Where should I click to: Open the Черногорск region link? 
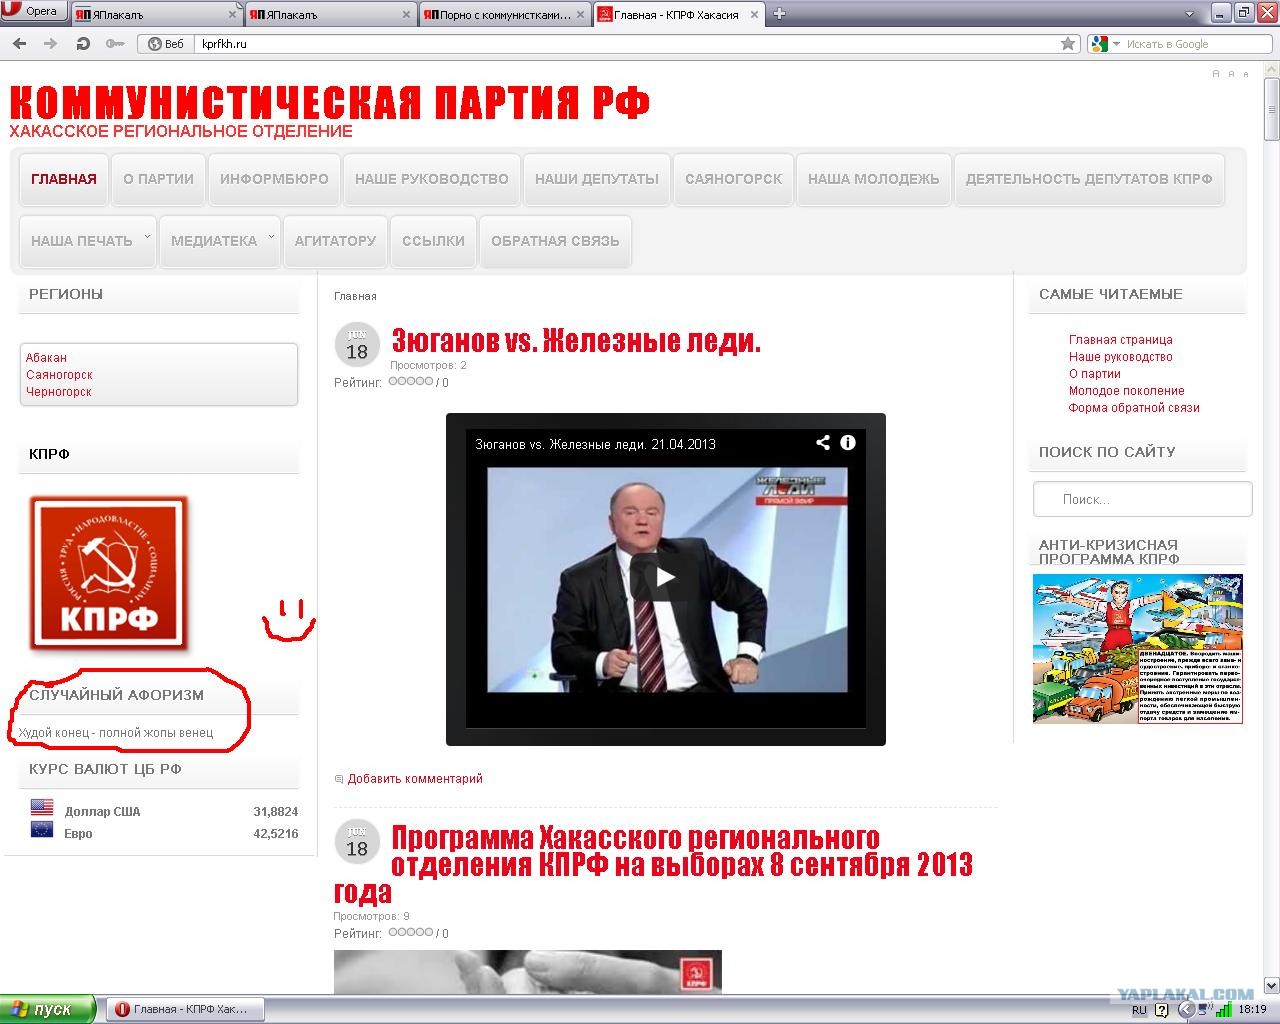click(x=59, y=391)
